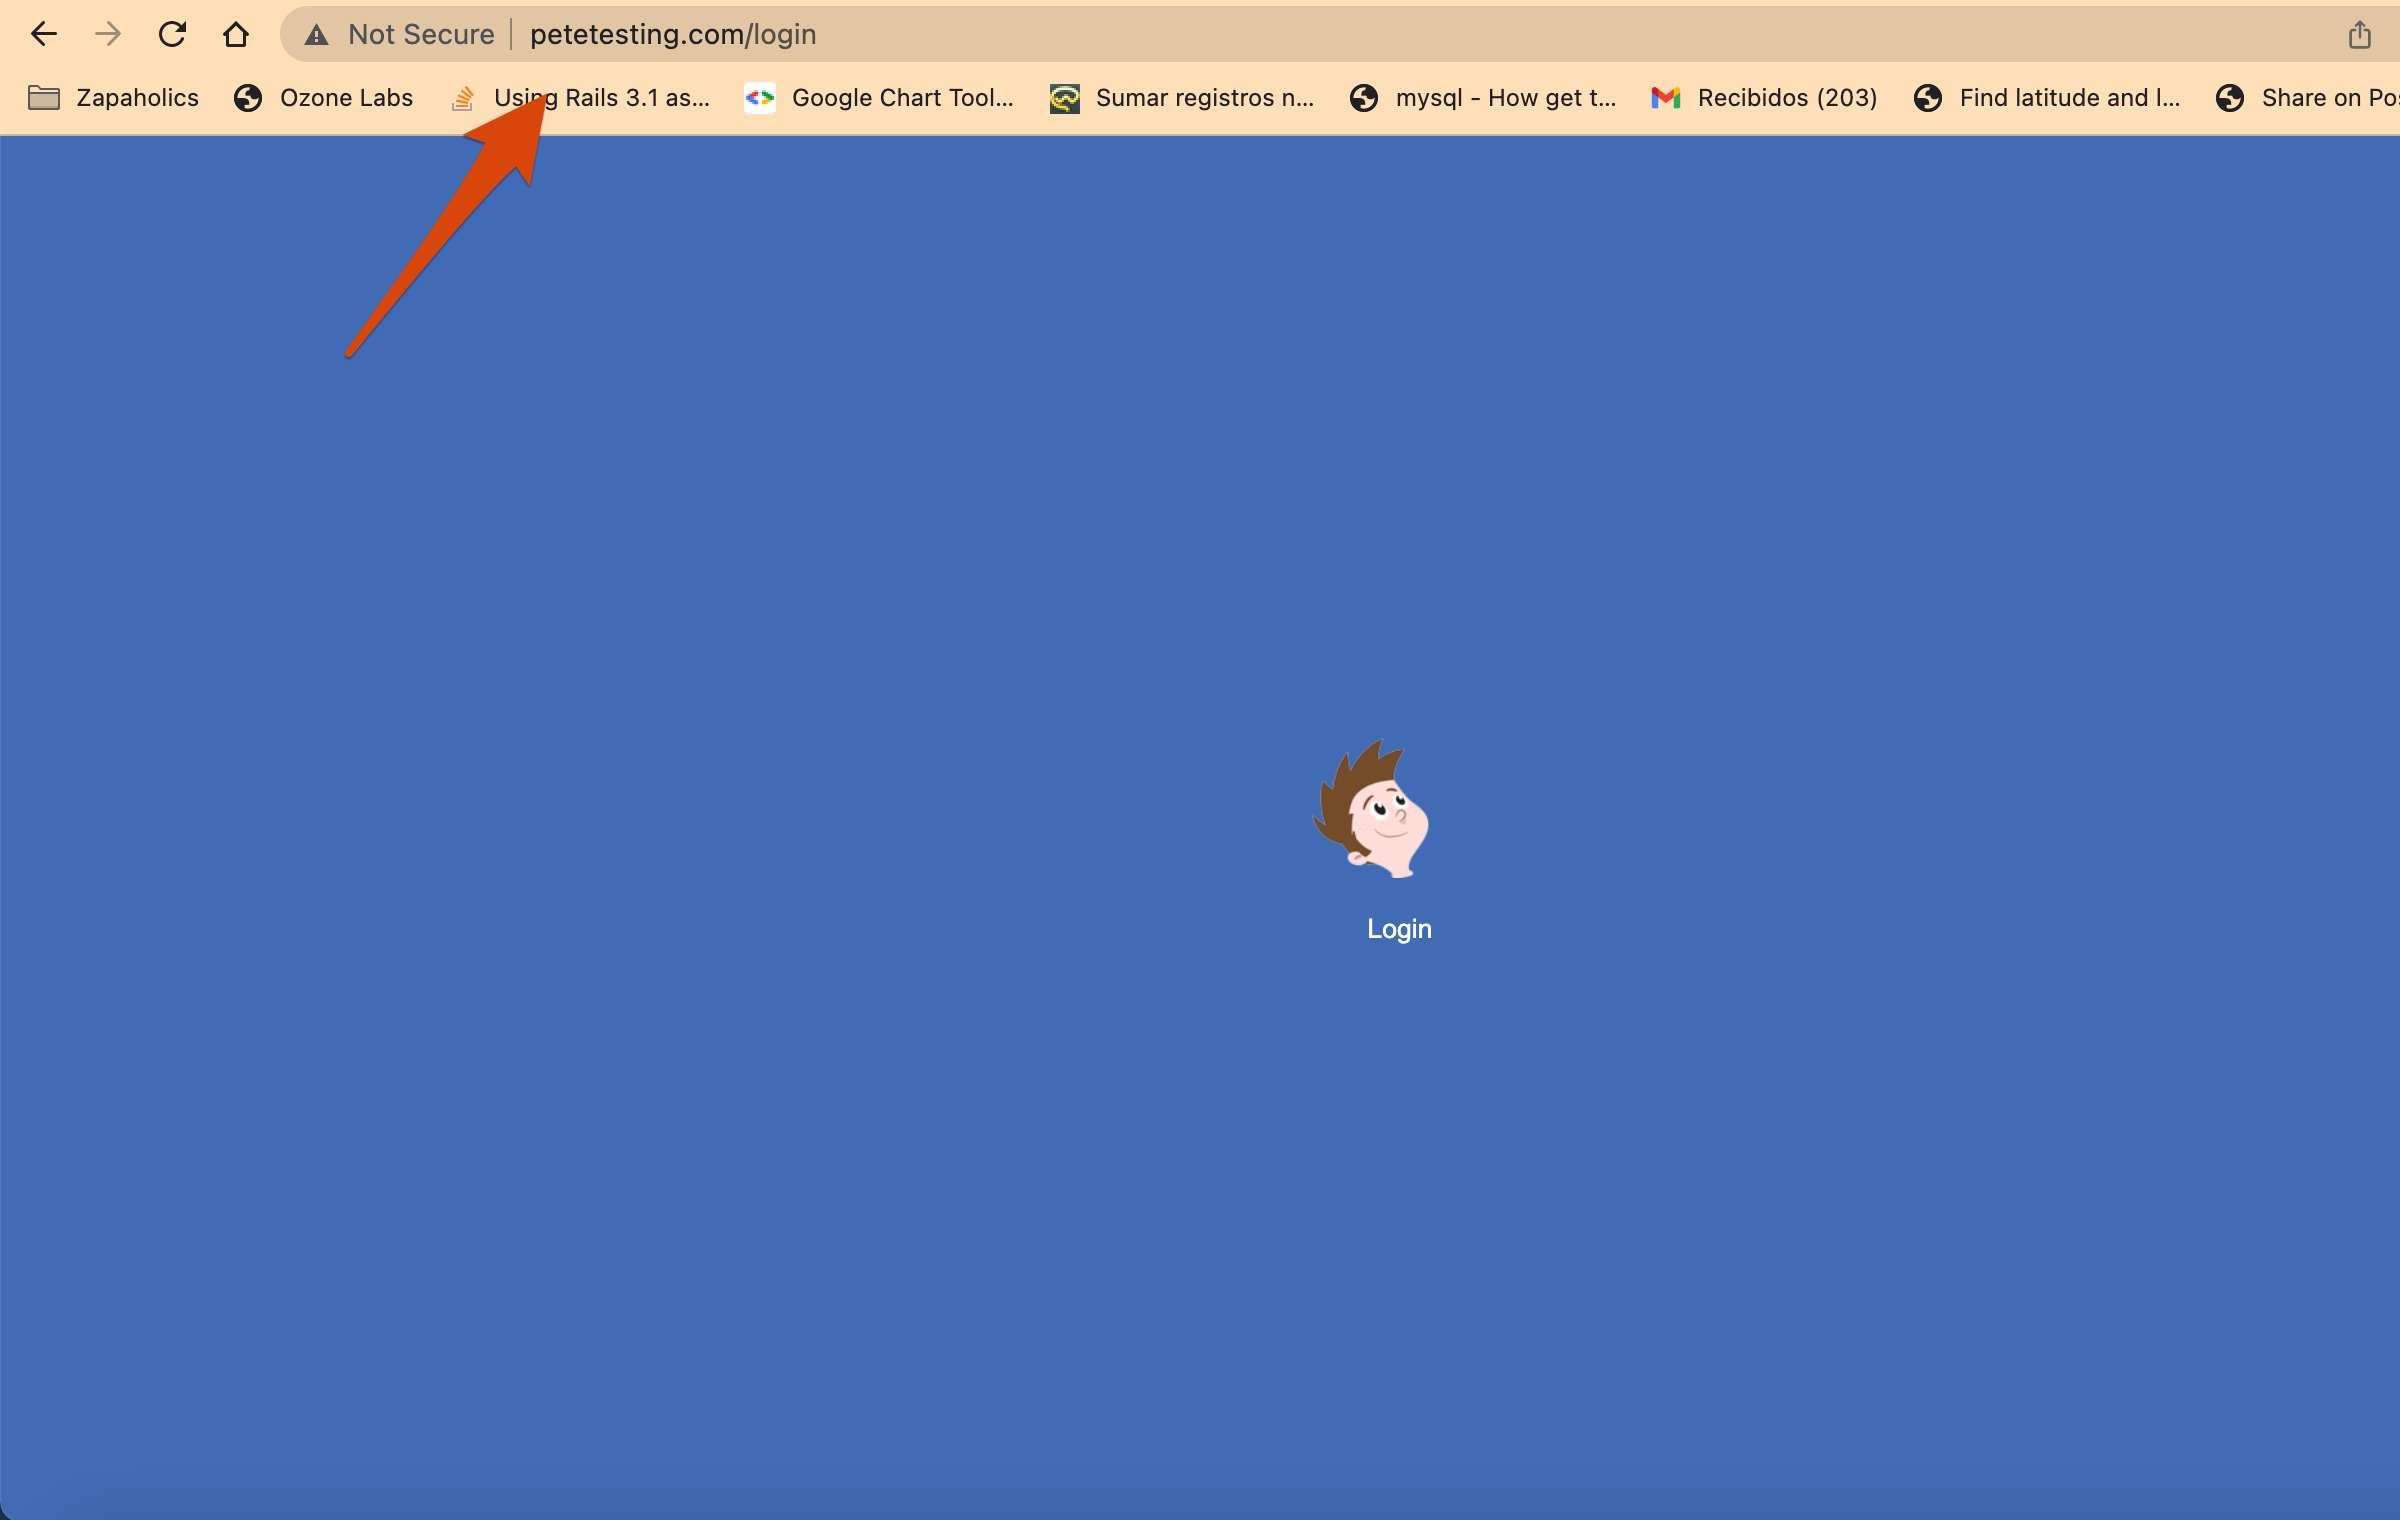The height and width of the screenshot is (1520, 2400).
Task: Click the cartoon boy avatar image
Action: [1372, 808]
